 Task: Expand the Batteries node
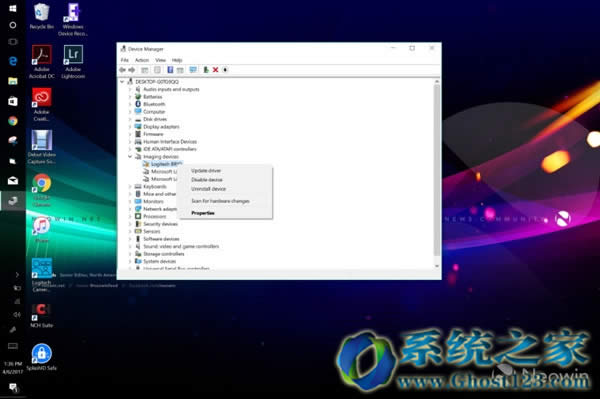pos(130,97)
